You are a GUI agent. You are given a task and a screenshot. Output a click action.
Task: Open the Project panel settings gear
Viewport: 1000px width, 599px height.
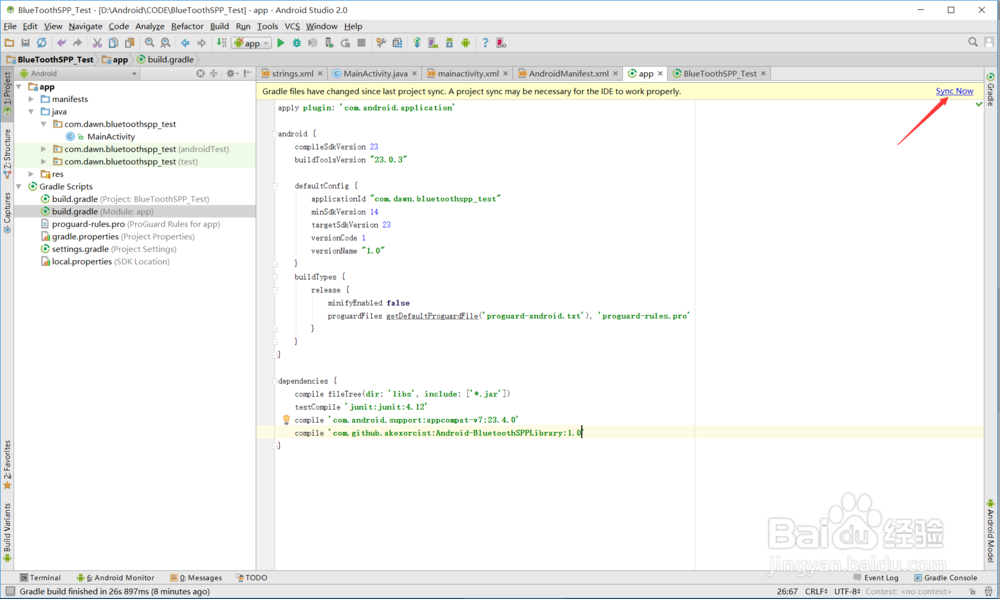click(231, 73)
